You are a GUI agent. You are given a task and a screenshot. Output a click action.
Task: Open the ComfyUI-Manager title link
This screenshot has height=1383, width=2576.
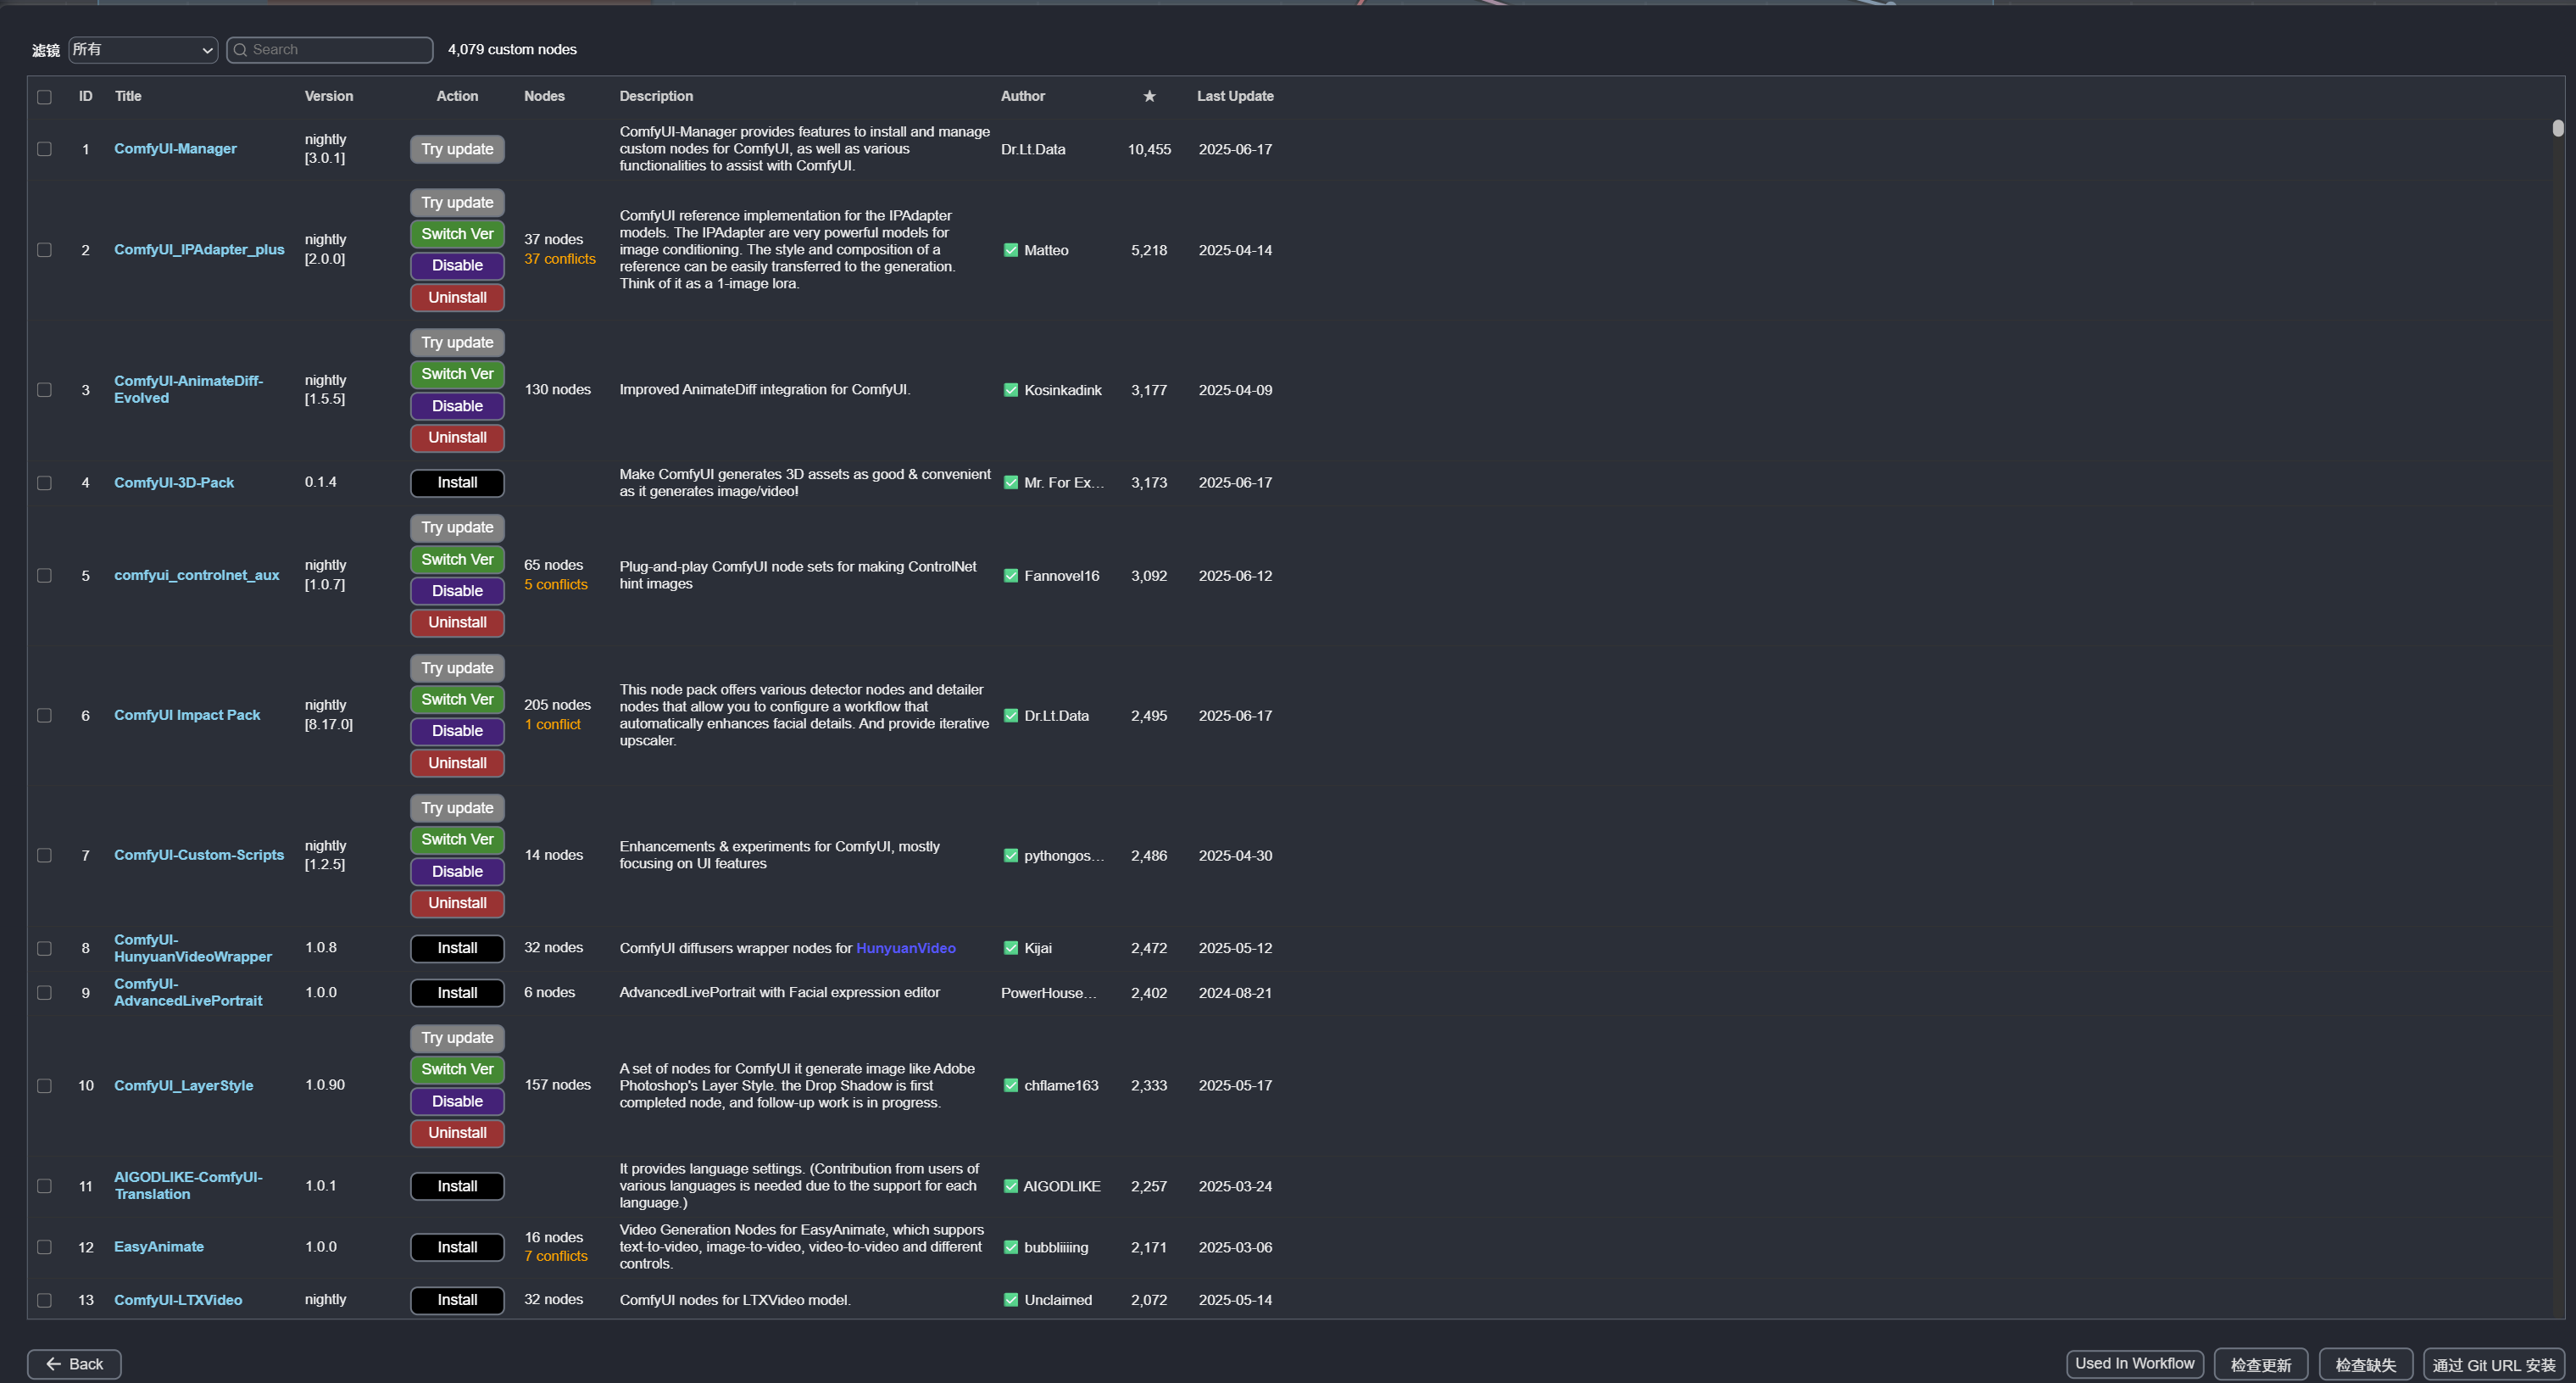[175, 149]
